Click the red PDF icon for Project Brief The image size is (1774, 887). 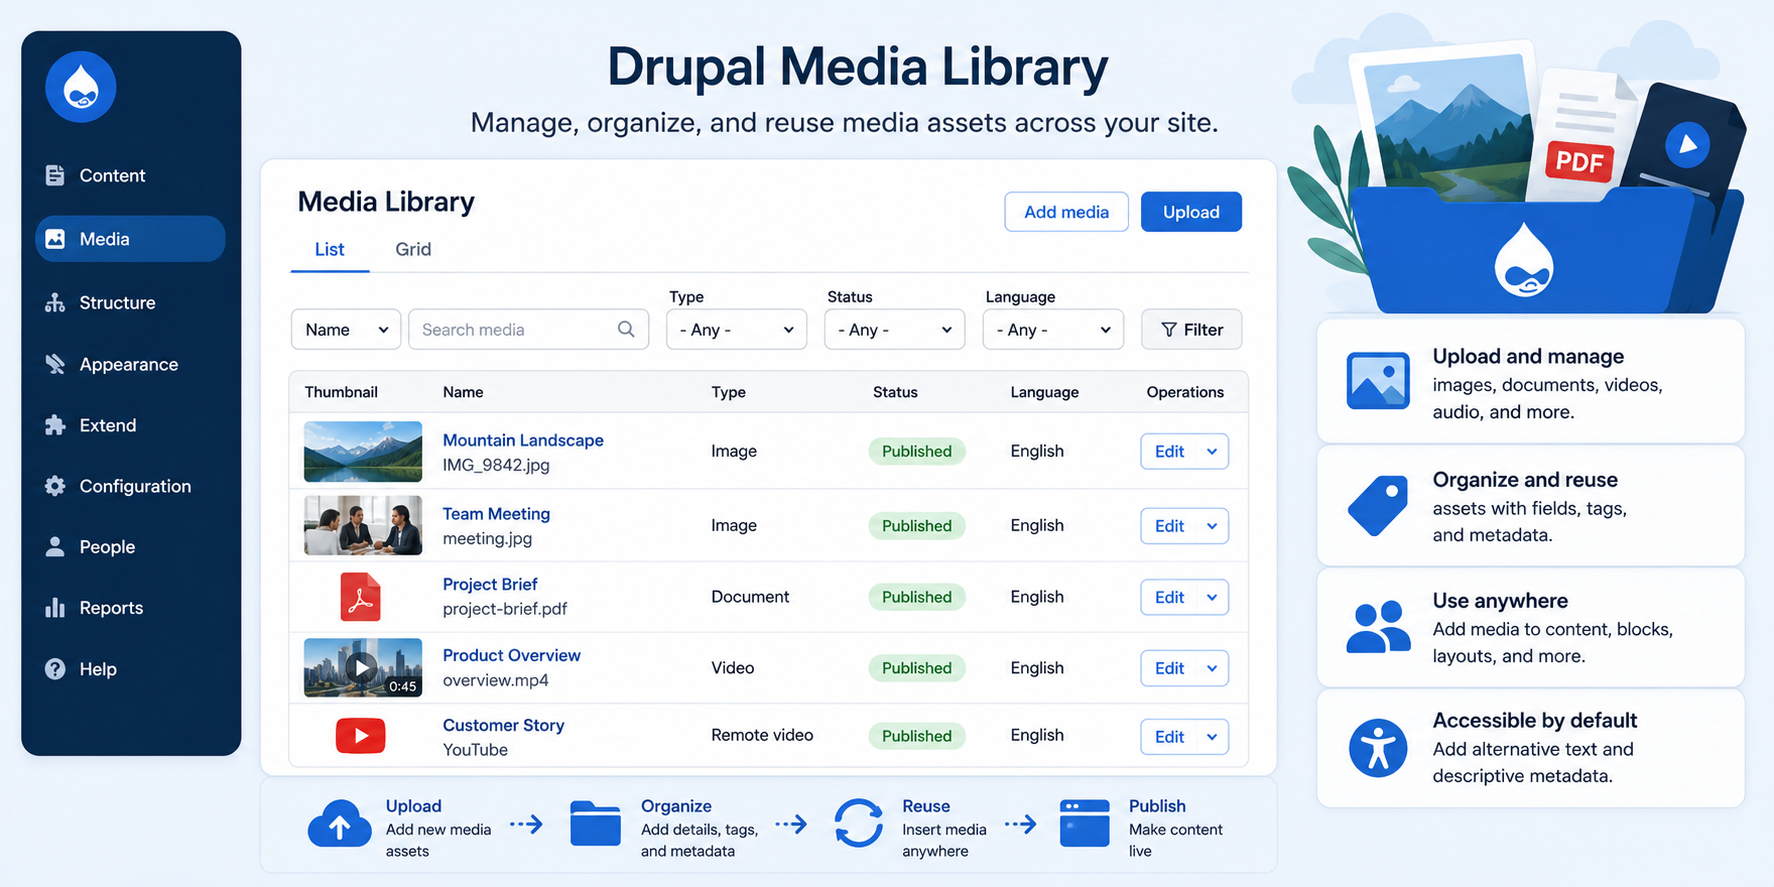tap(360, 597)
